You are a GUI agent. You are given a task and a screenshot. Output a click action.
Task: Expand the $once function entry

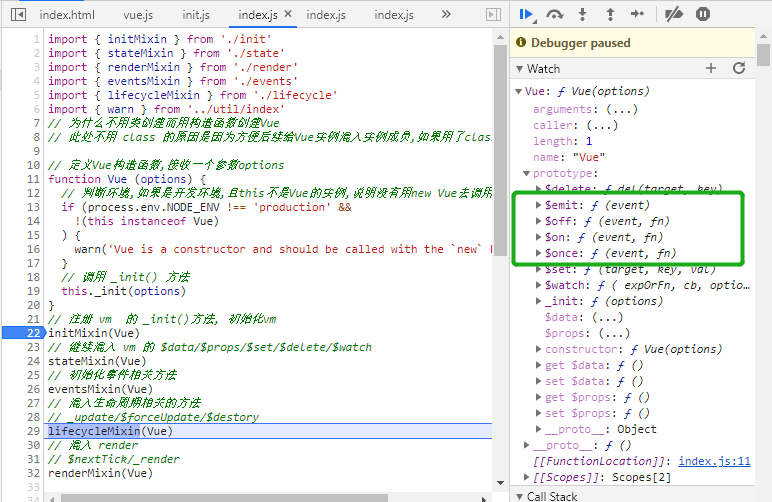[x=538, y=253]
